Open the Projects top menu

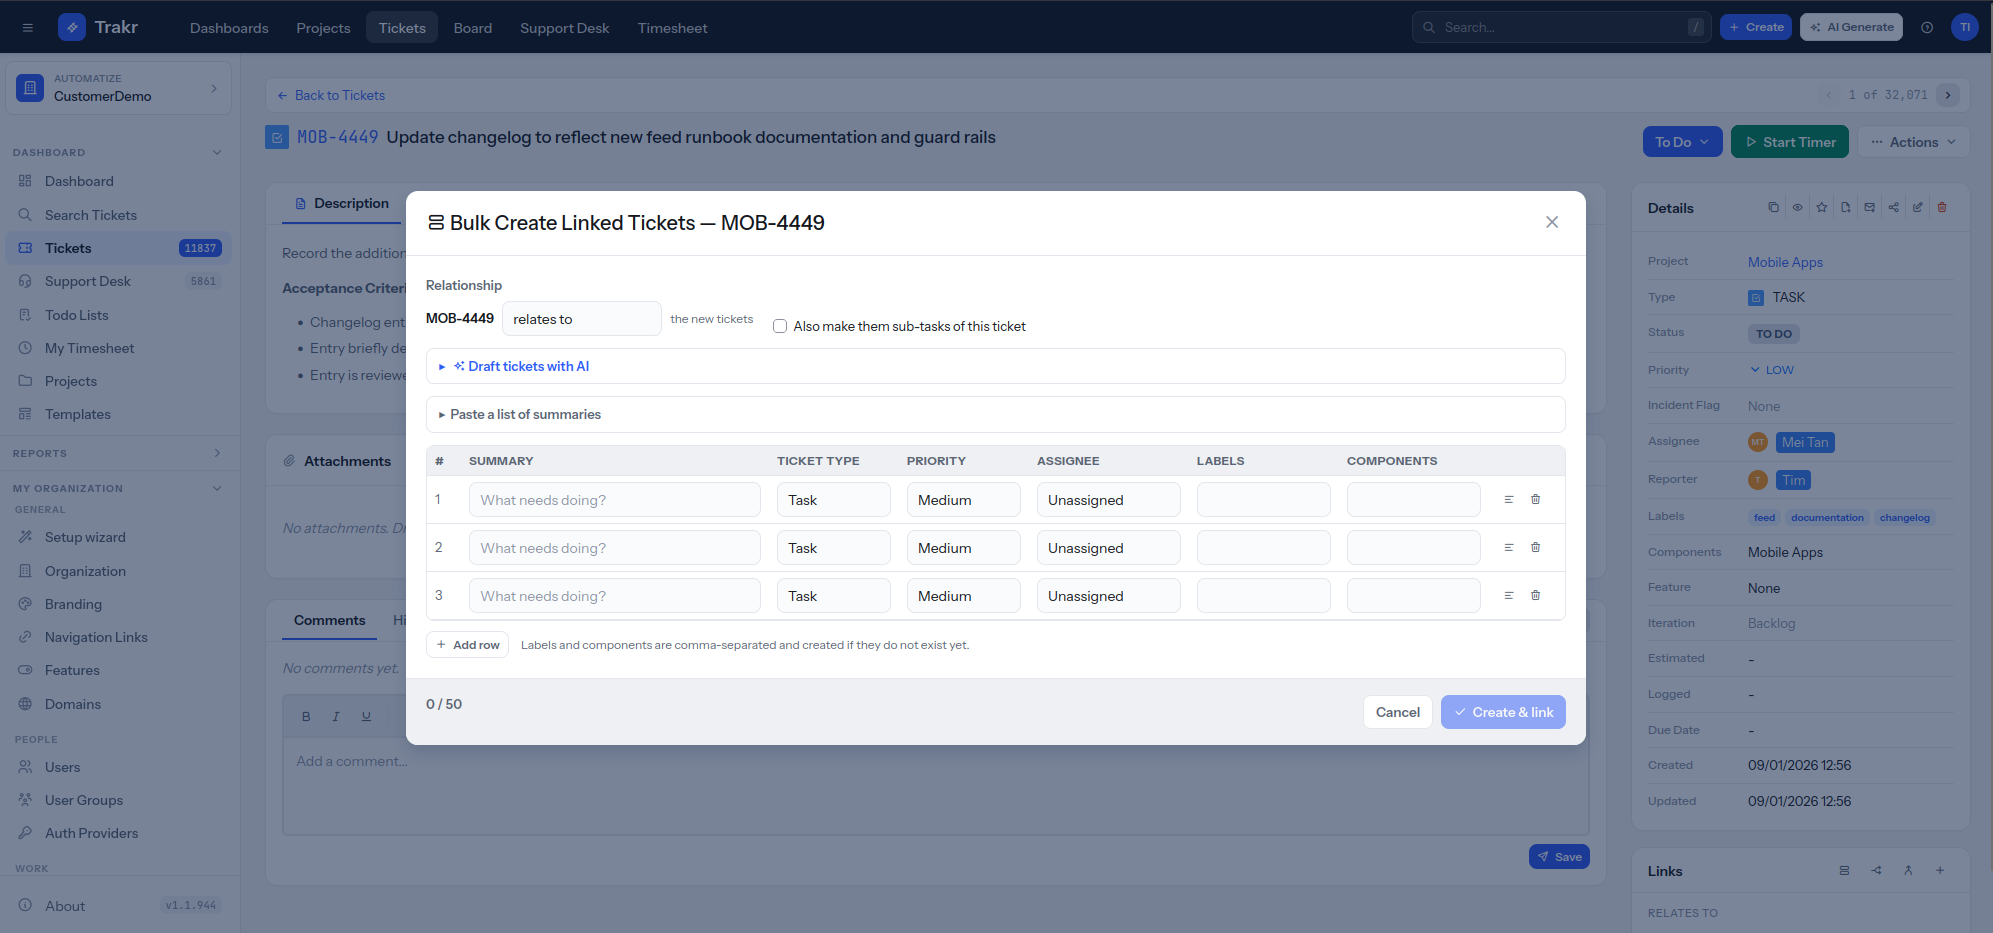[323, 28]
